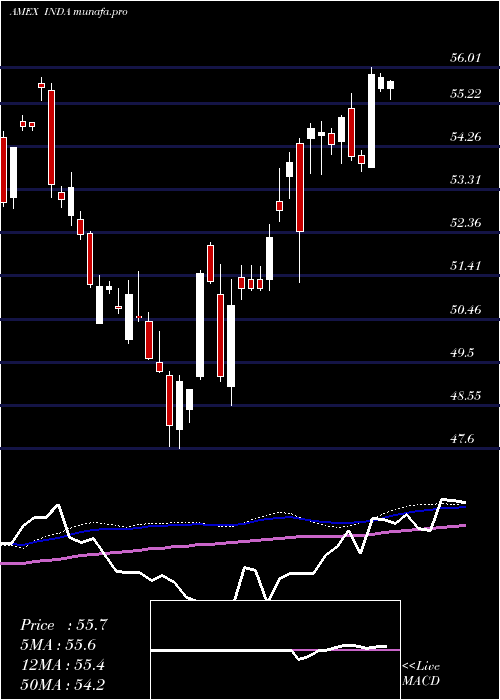Click the 5MA : 55.6 value
This screenshot has width=500, height=700.
coord(58,645)
